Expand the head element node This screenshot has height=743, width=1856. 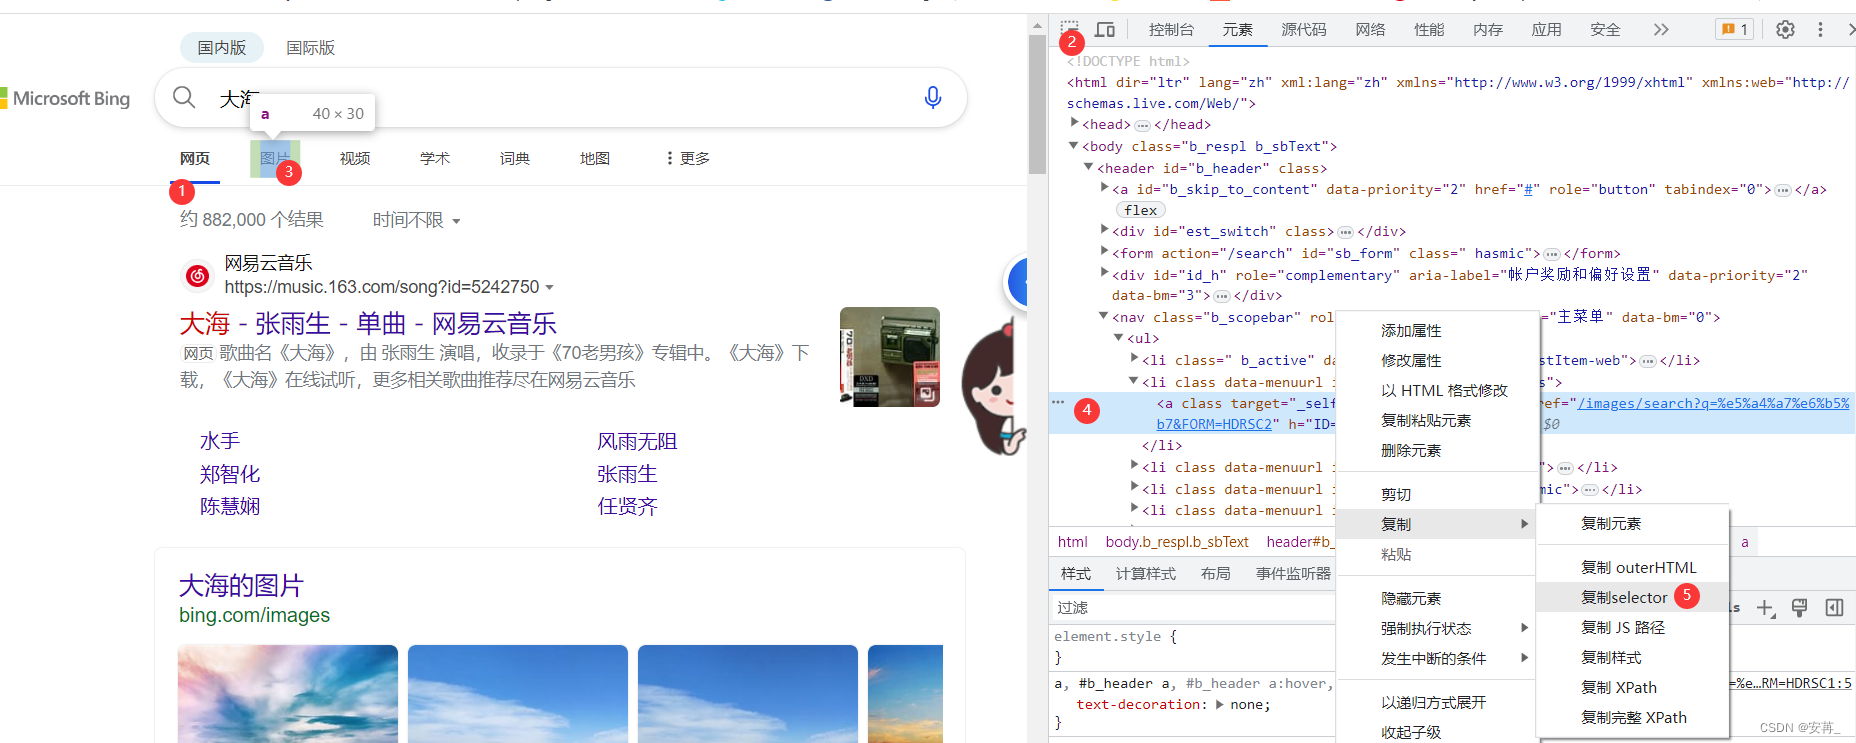1075,124
